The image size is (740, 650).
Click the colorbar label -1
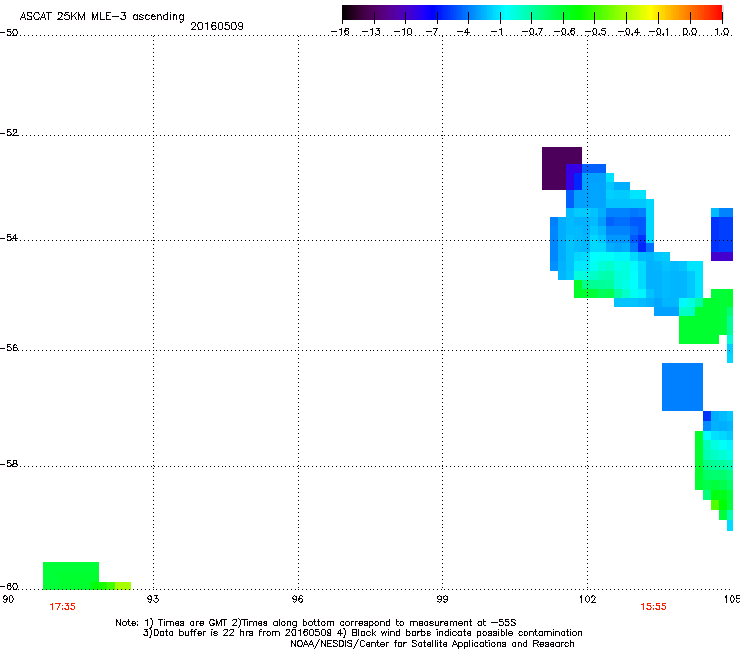[x=496, y=32]
